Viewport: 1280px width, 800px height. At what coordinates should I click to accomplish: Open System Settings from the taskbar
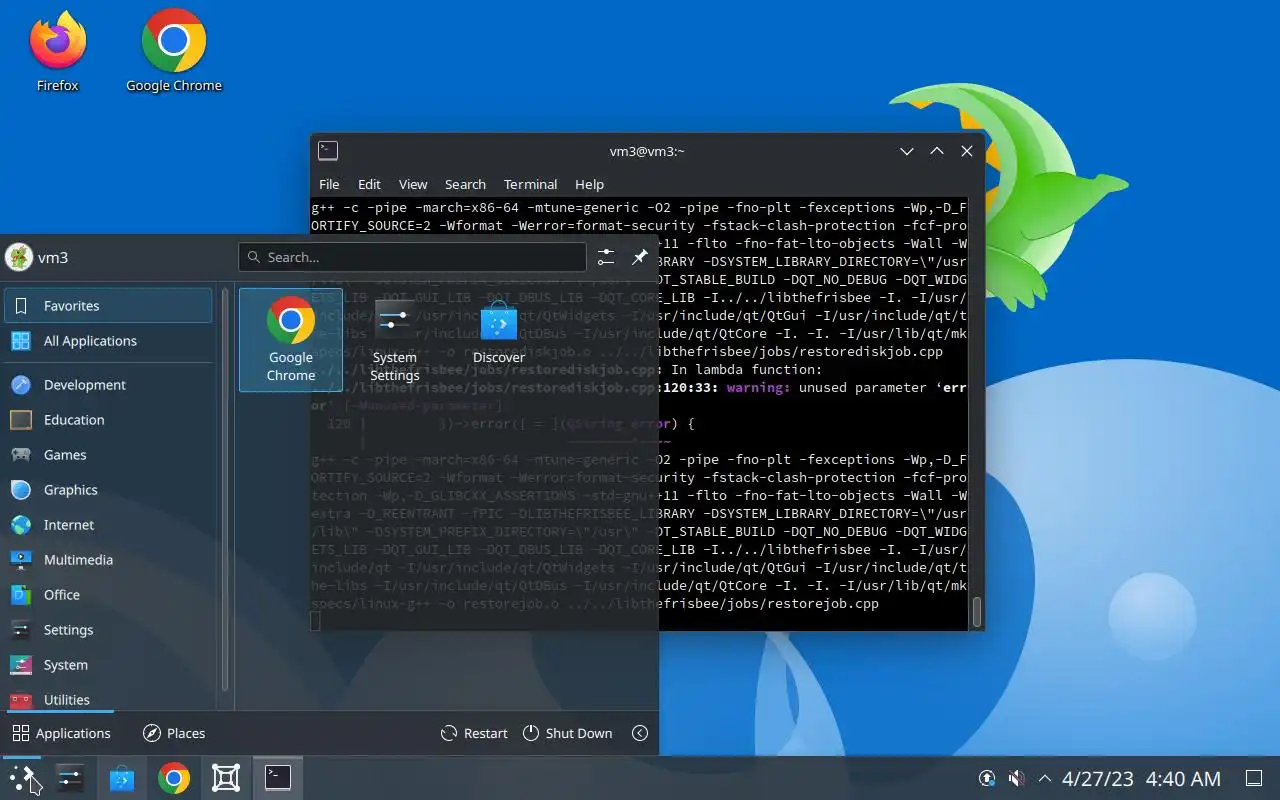point(70,778)
